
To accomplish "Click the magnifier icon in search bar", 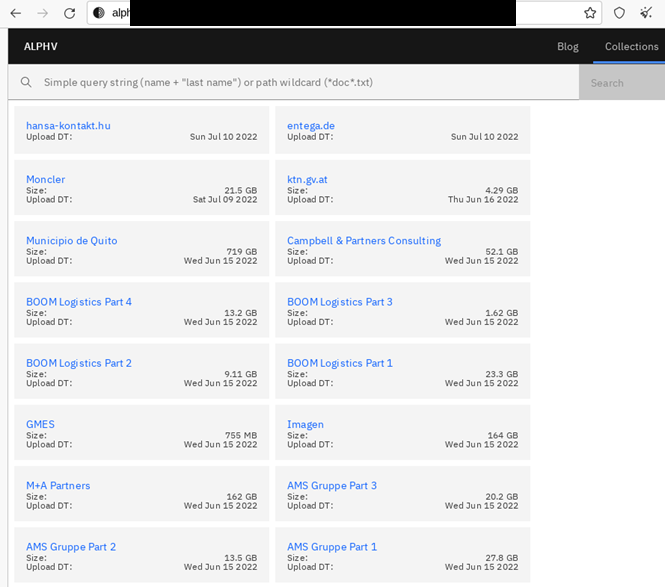I will 25,83.
